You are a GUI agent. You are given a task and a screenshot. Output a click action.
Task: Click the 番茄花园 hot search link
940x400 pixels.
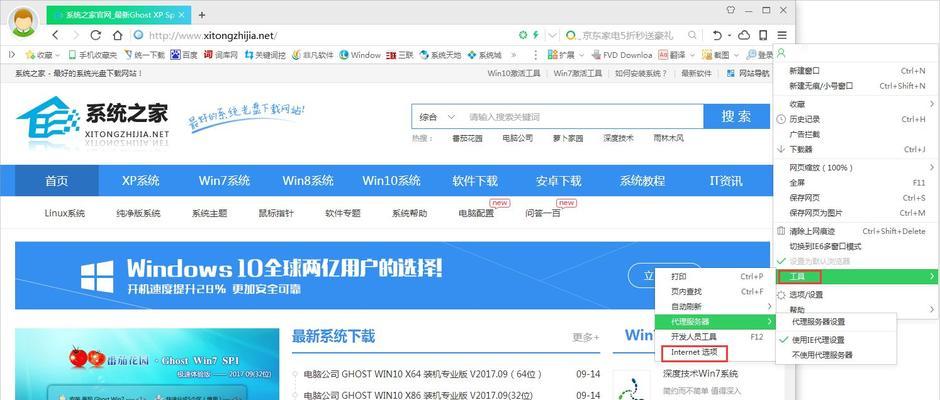467,138
